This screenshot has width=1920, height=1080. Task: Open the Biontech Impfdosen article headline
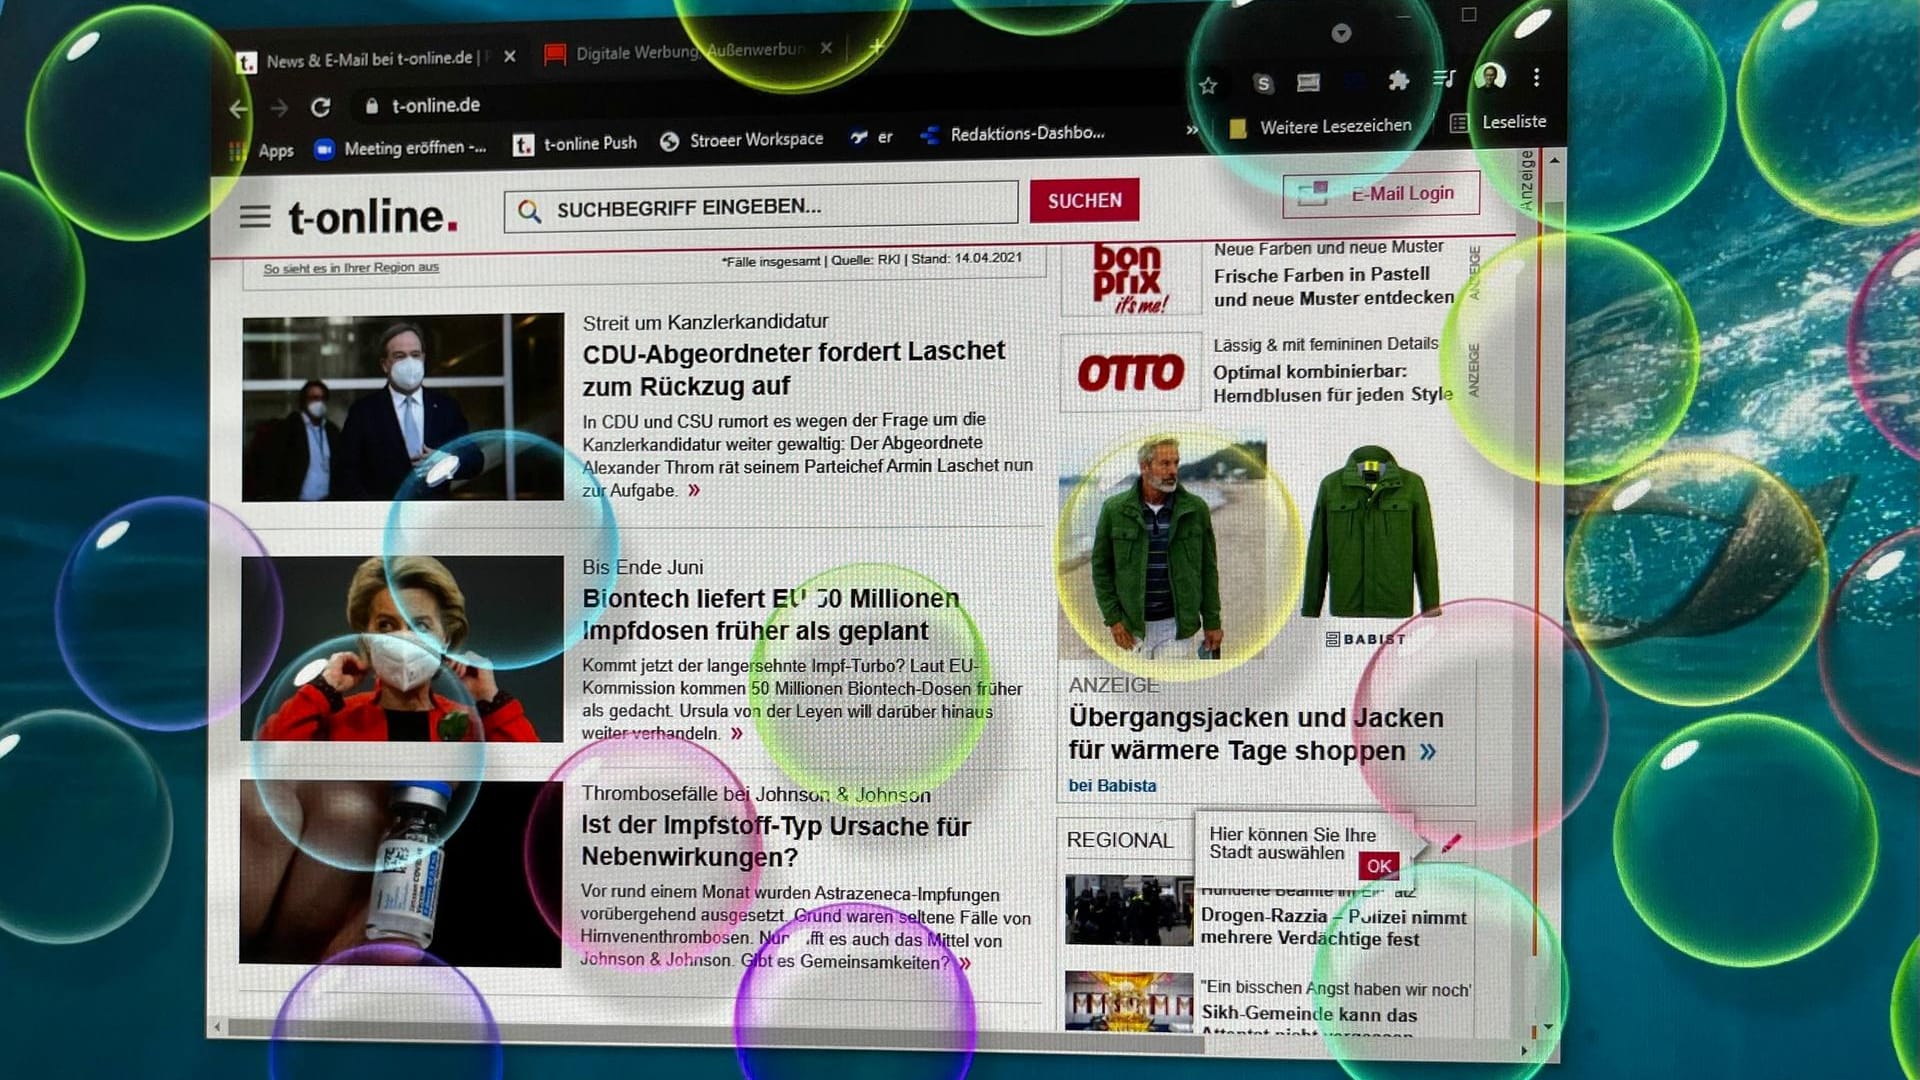(771, 614)
